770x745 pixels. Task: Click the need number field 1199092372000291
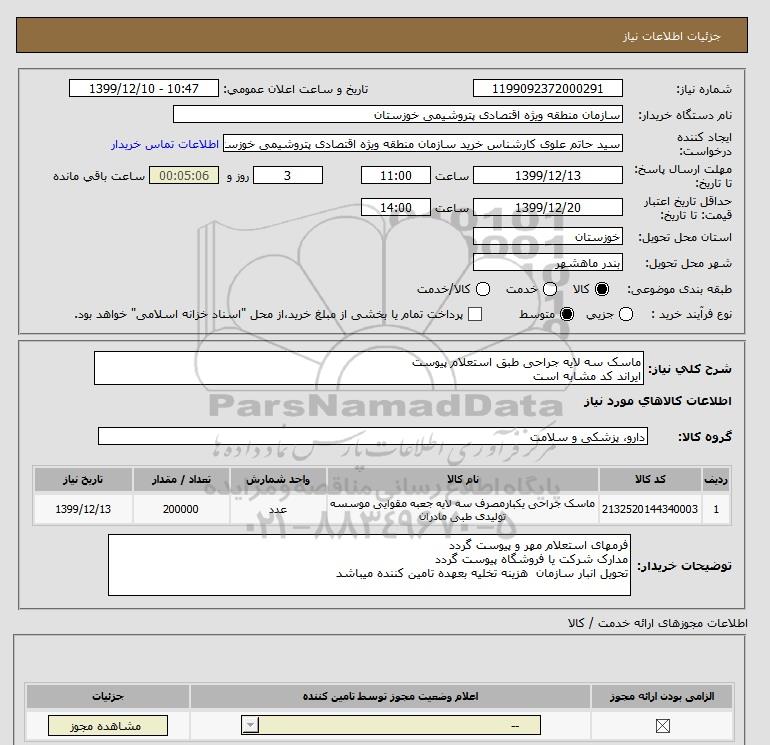click(548, 88)
